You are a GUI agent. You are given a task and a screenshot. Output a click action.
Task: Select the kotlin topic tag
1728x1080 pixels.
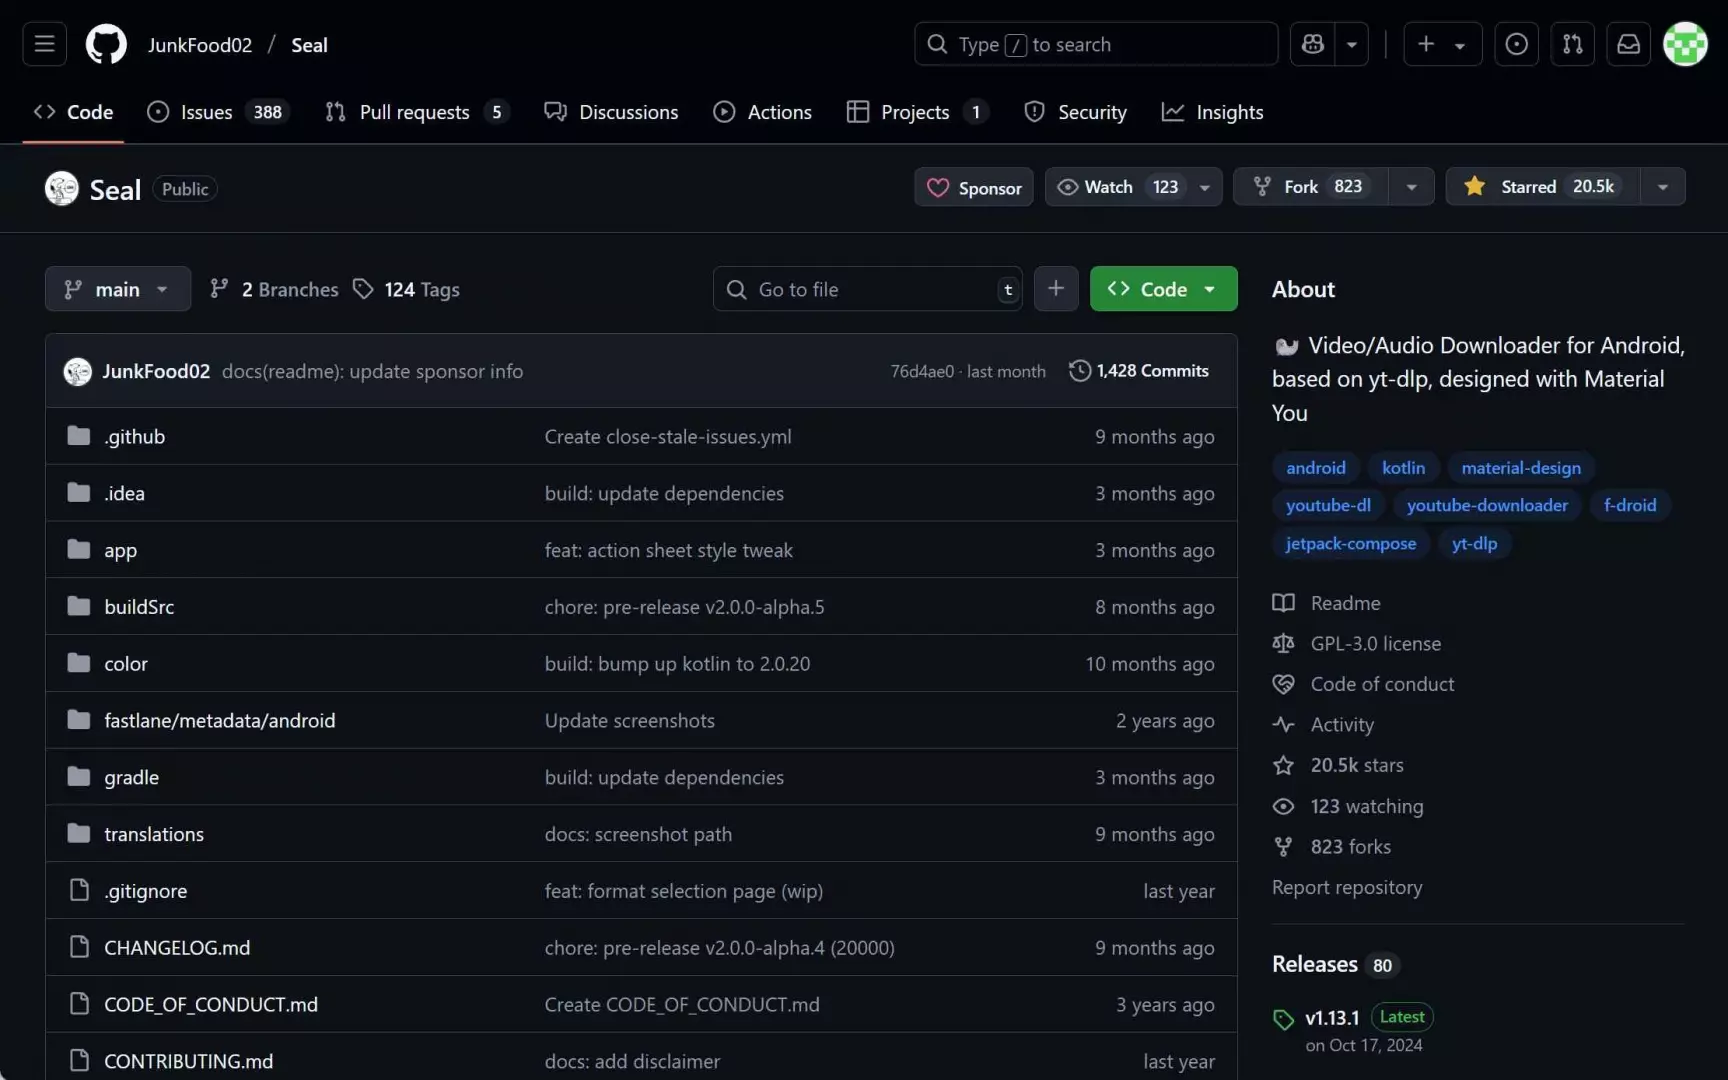tap(1403, 467)
